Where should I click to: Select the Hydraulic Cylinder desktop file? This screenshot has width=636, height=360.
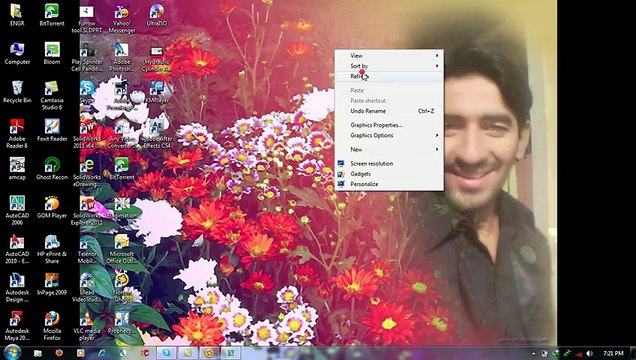[157, 57]
